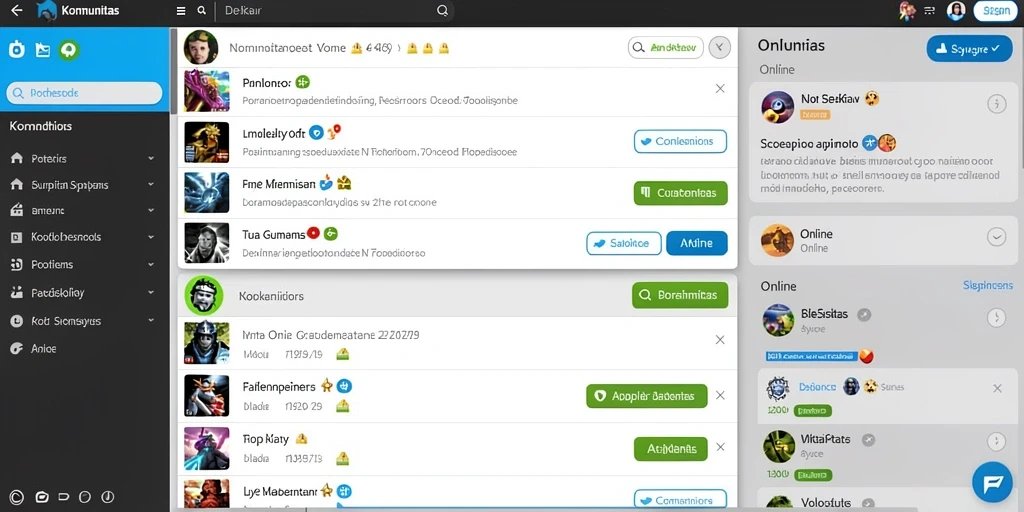Click the white camera icon in blue sidebar header
Image resolution: width=1024 pixels, height=512 pixels.
pyautogui.click(x=17, y=50)
